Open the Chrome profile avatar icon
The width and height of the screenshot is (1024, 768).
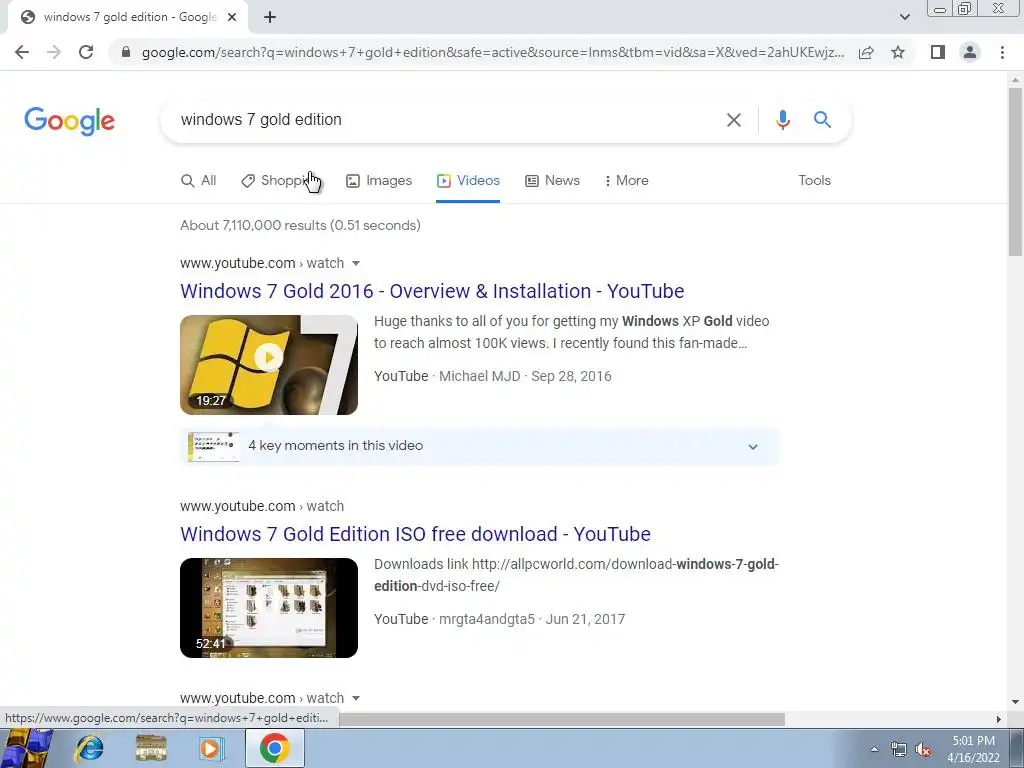click(970, 52)
